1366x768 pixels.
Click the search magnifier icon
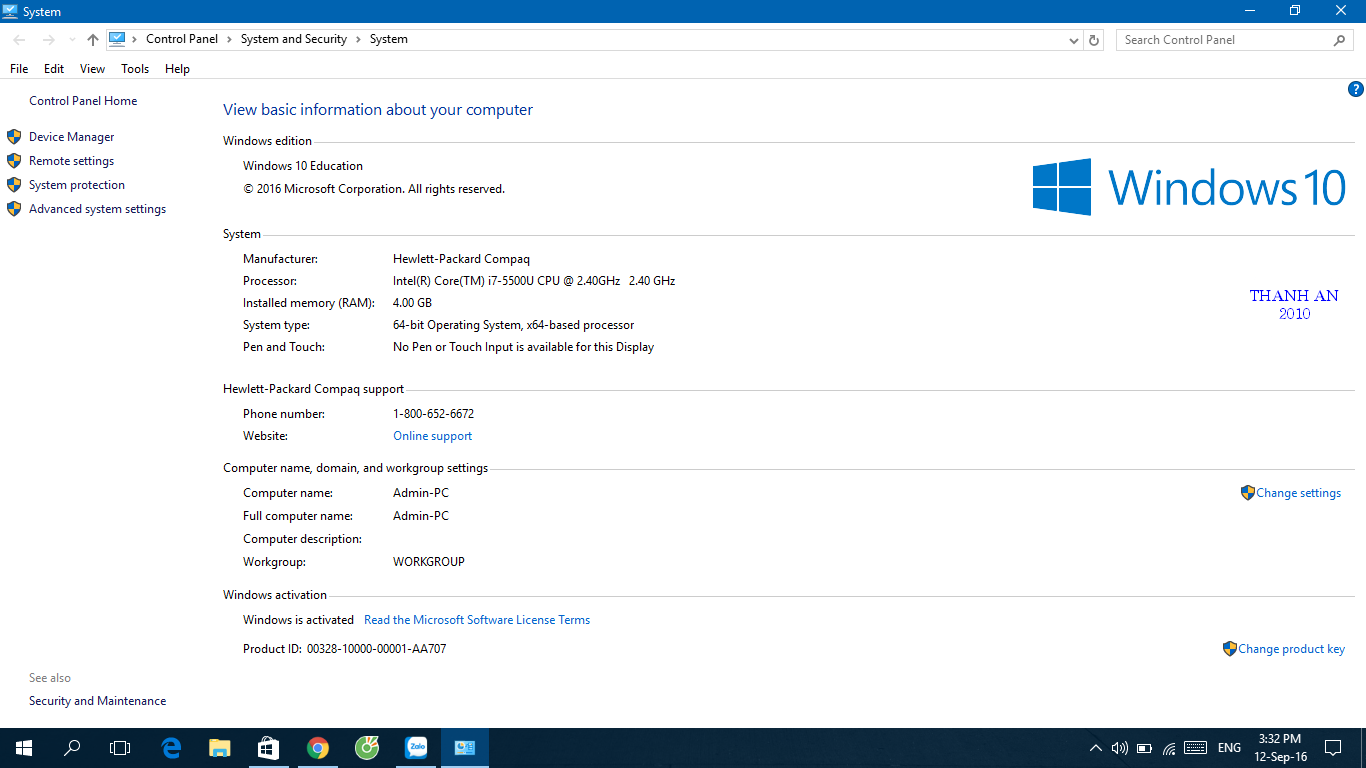1340,40
